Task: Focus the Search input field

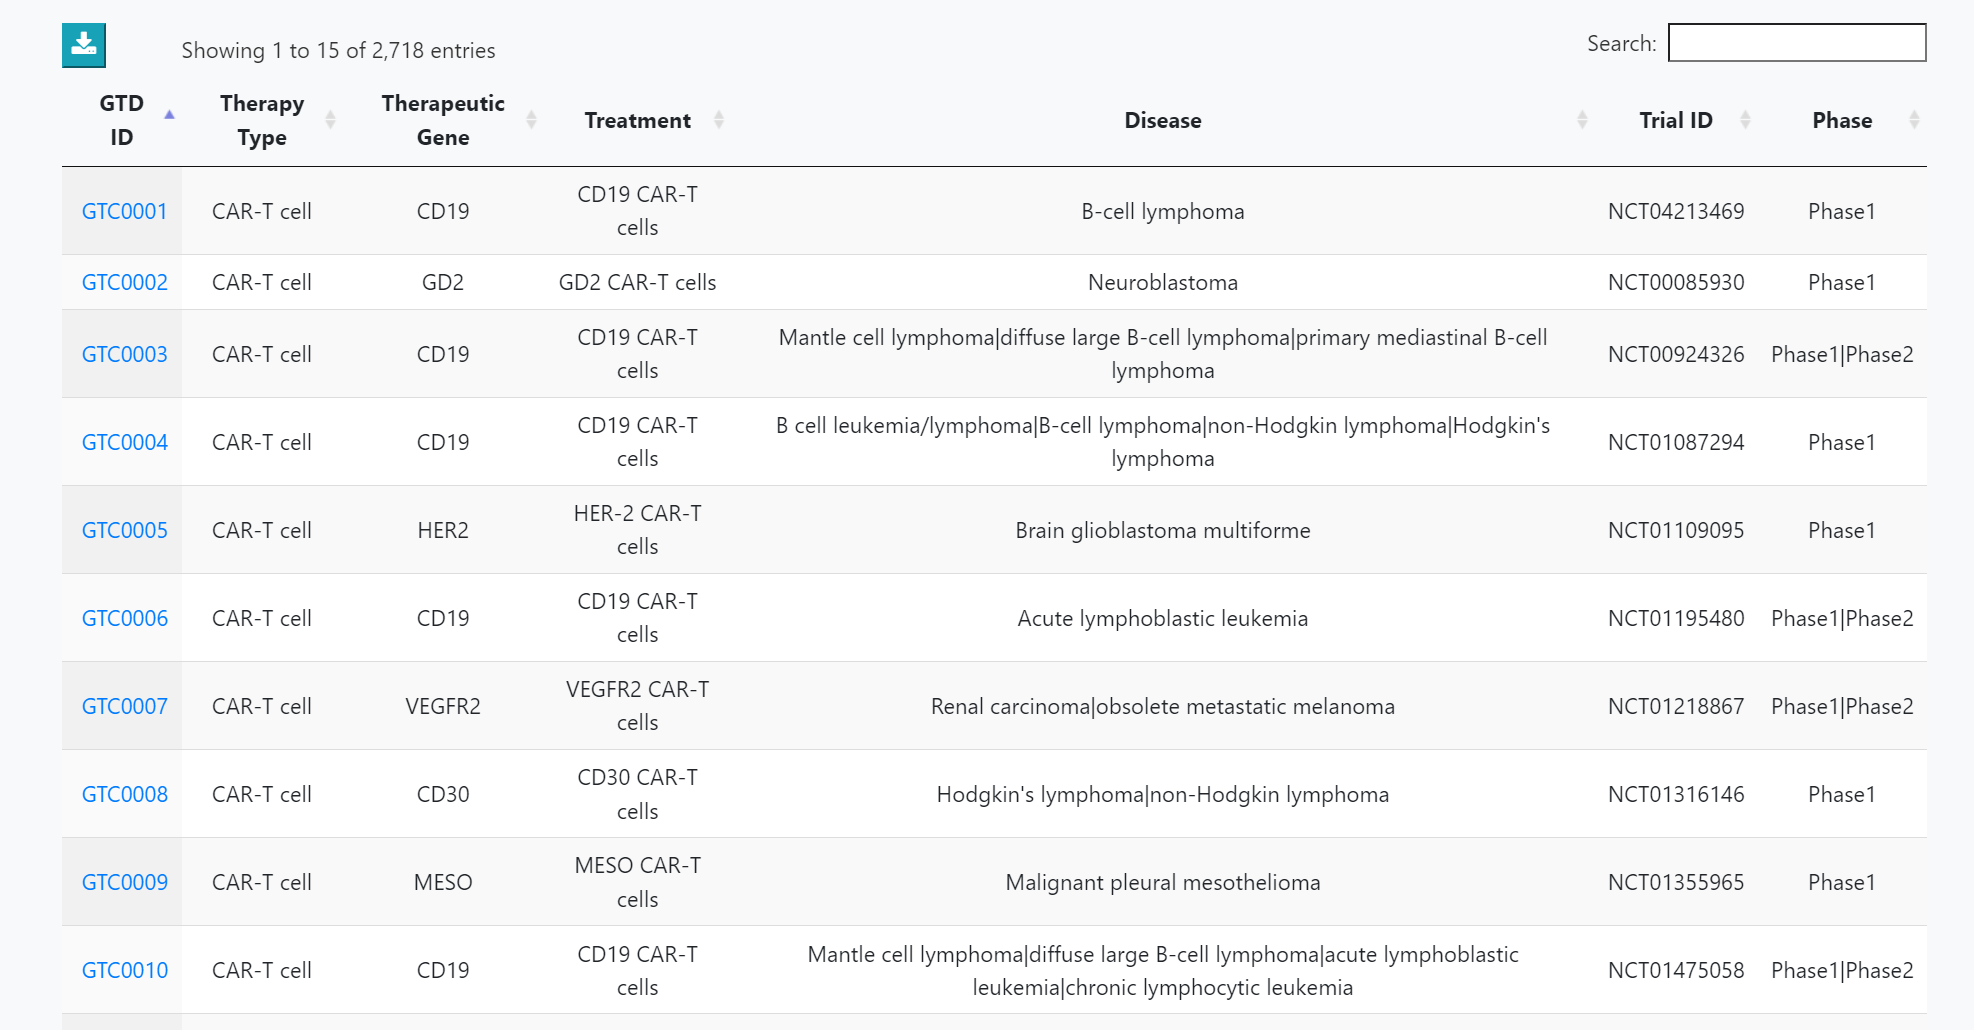Action: coord(1797,43)
